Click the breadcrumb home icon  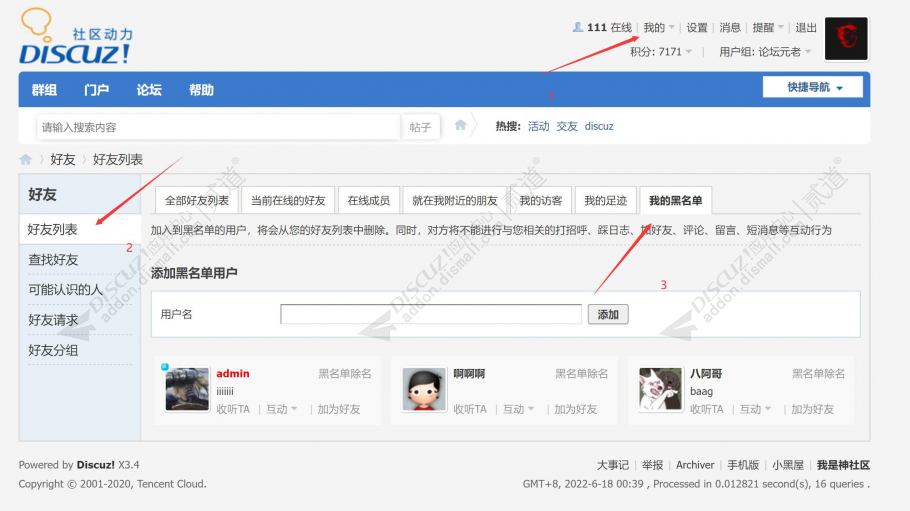[26, 159]
